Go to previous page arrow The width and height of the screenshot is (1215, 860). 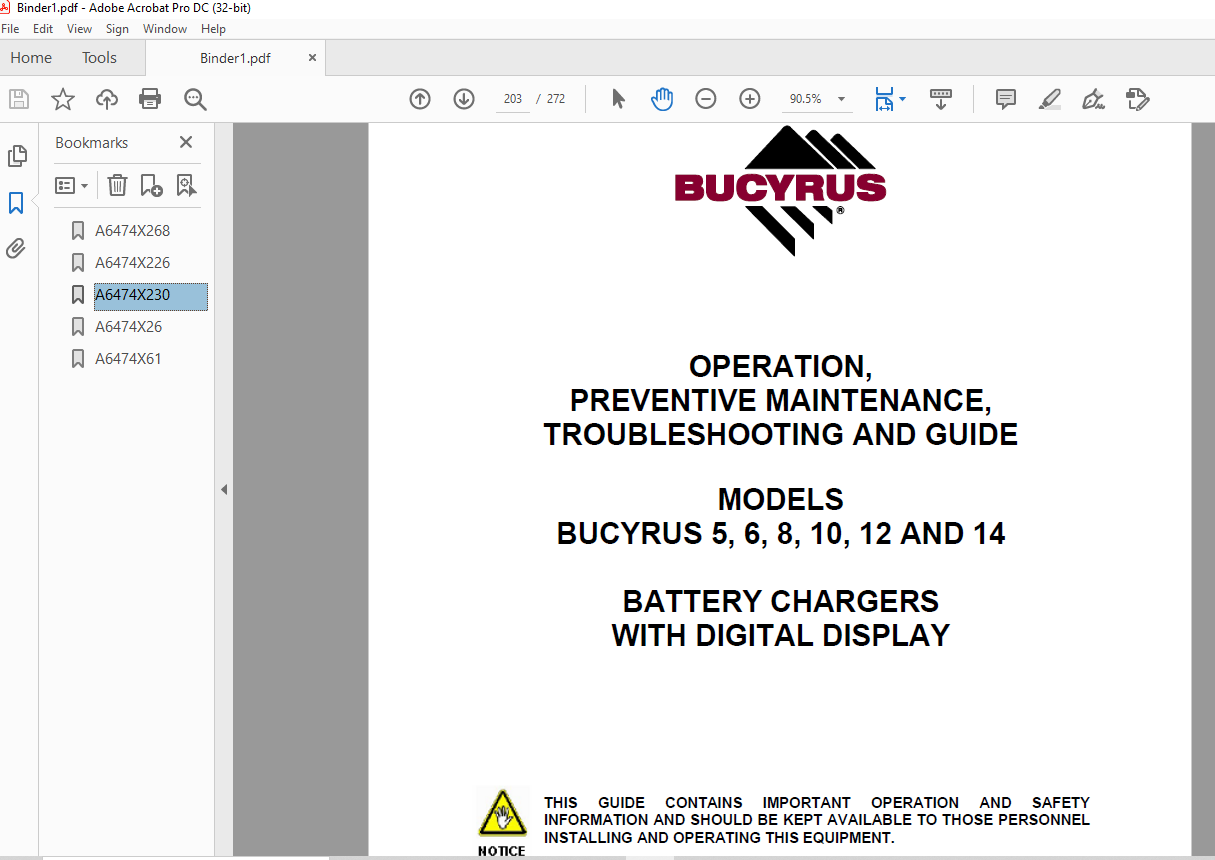pyautogui.click(x=420, y=99)
